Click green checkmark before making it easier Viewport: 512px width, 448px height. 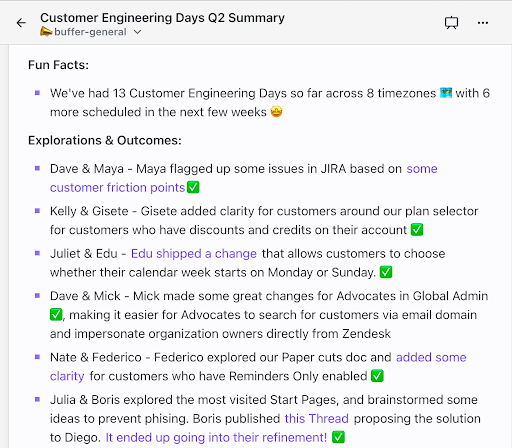(56, 314)
